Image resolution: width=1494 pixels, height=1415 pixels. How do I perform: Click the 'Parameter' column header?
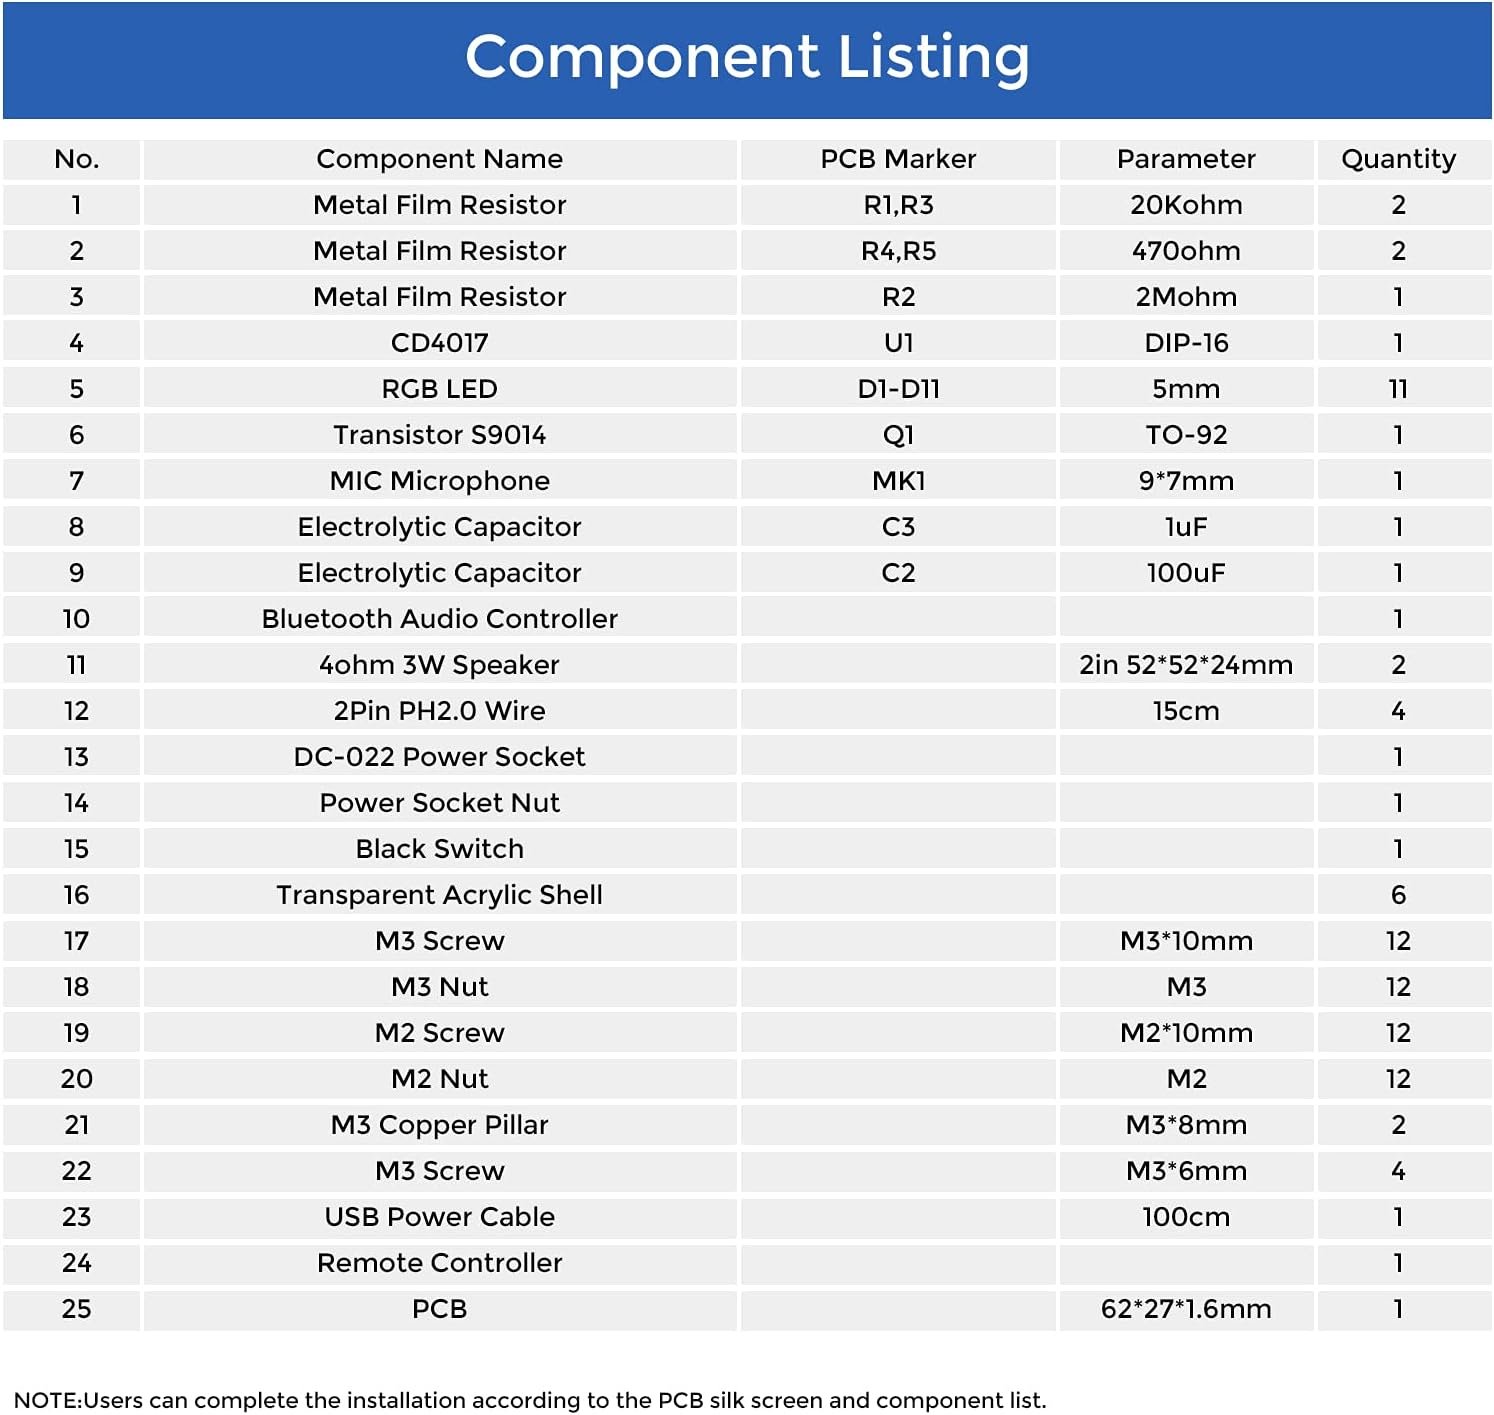[x=1186, y=159]
